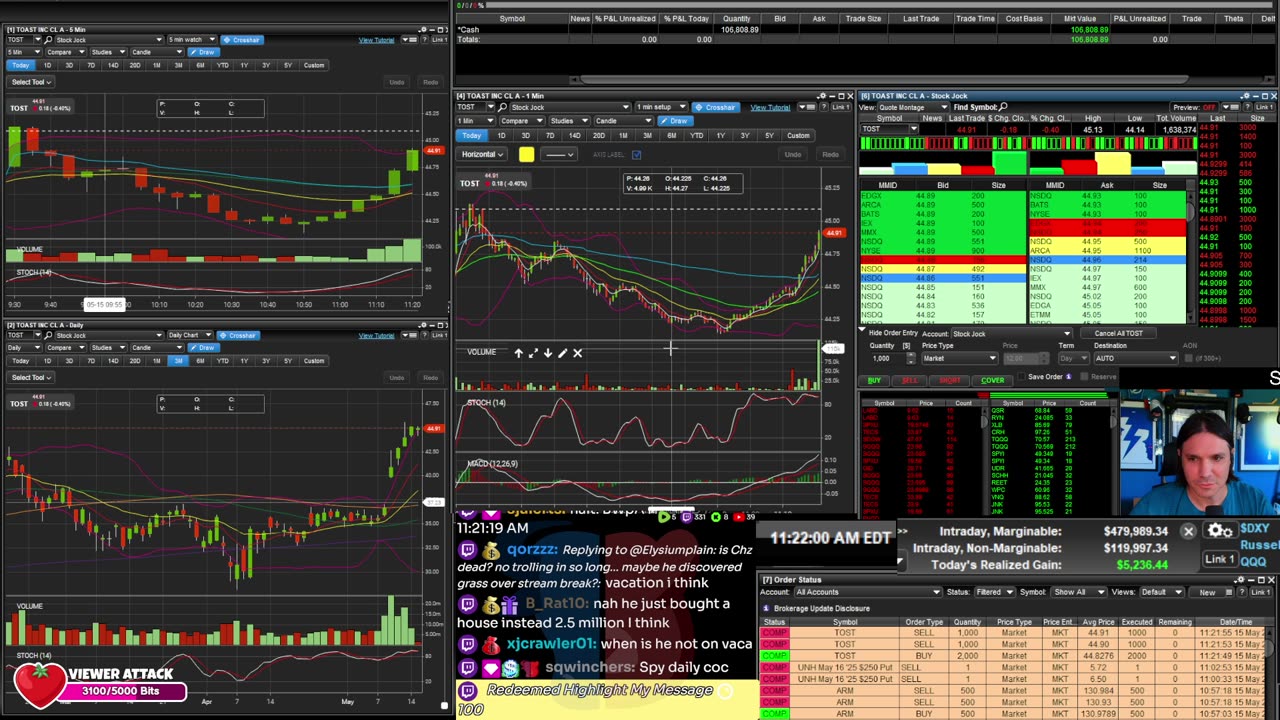The height and width of the screenshot is (720, 1280).
Task: Click the Viewer Attack tomato icon
Action: 40,685
